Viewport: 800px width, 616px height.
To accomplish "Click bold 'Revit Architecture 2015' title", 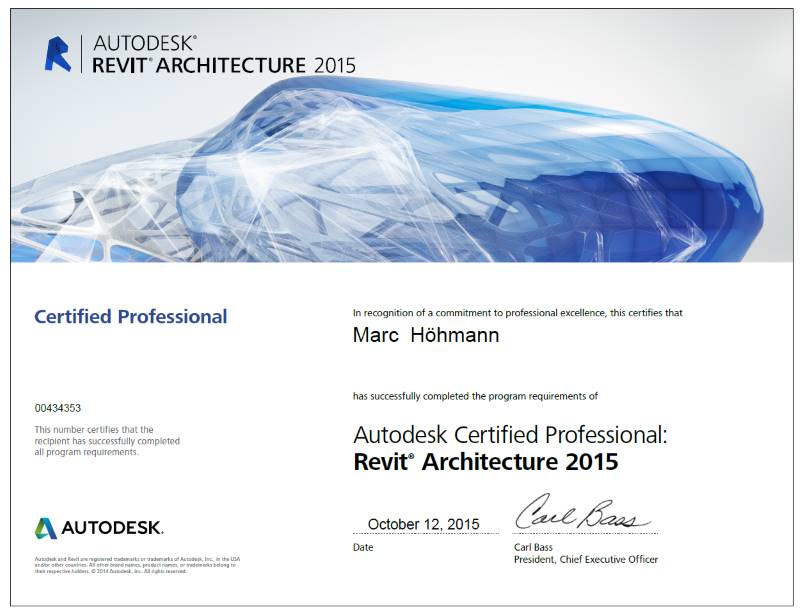I will point(486,462).
